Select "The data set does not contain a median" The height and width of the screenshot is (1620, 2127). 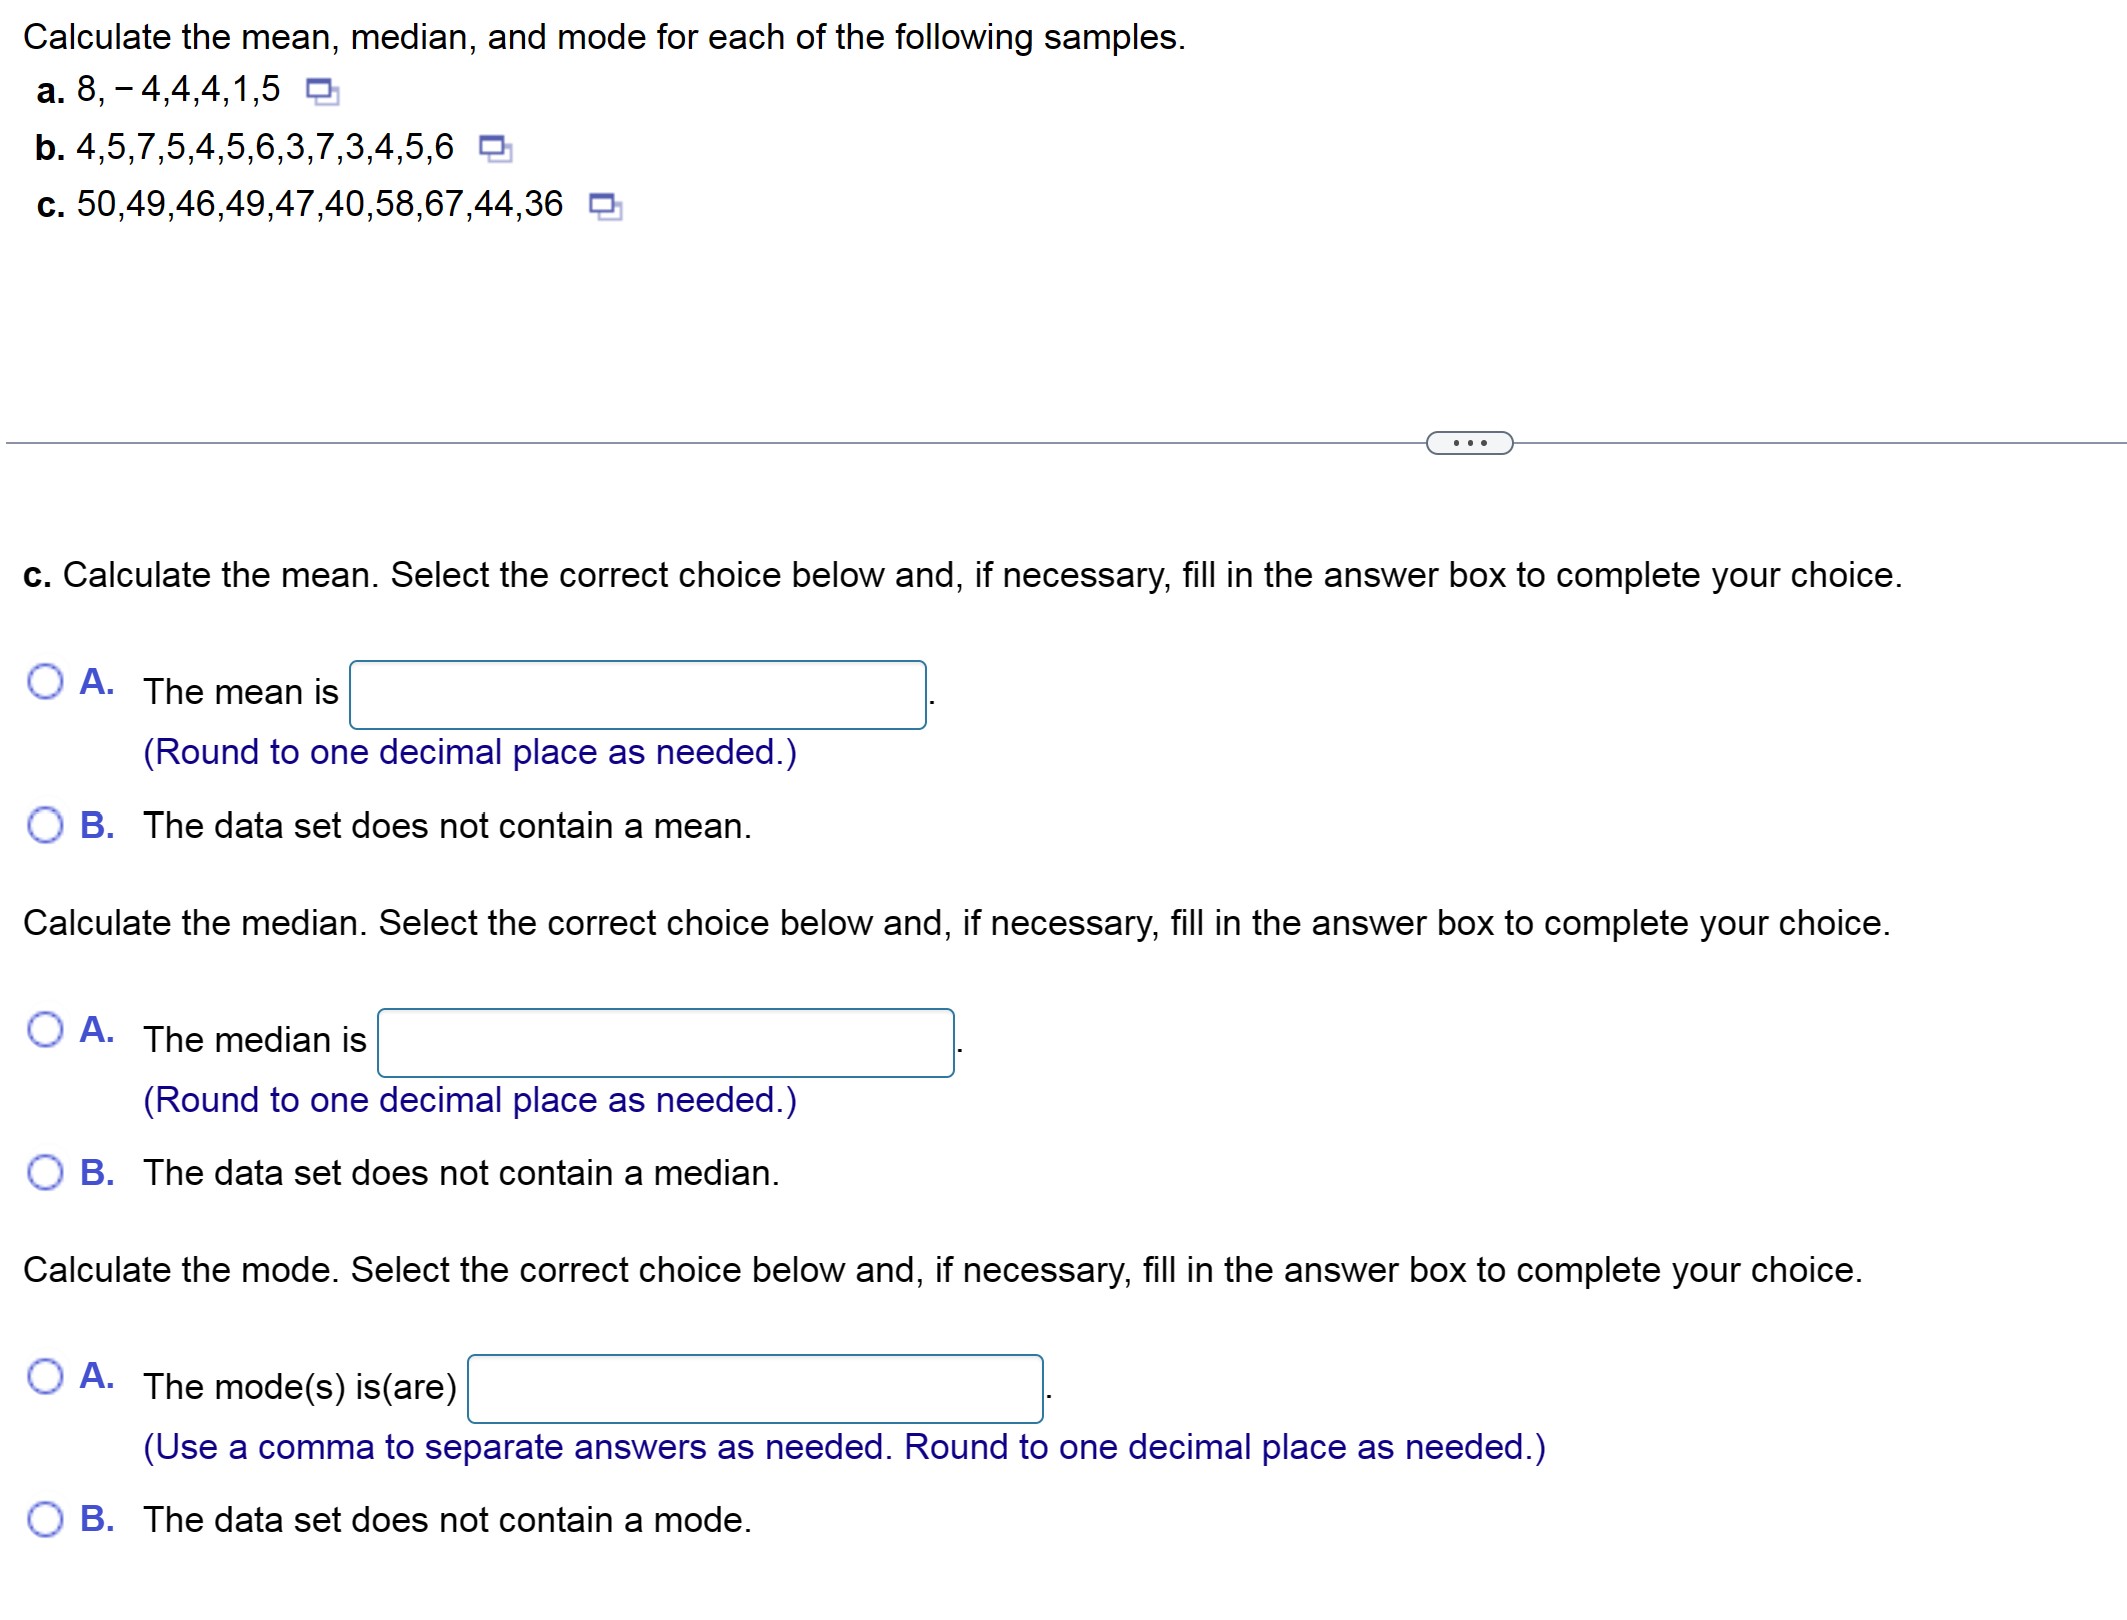click(x=46, y=1172)
